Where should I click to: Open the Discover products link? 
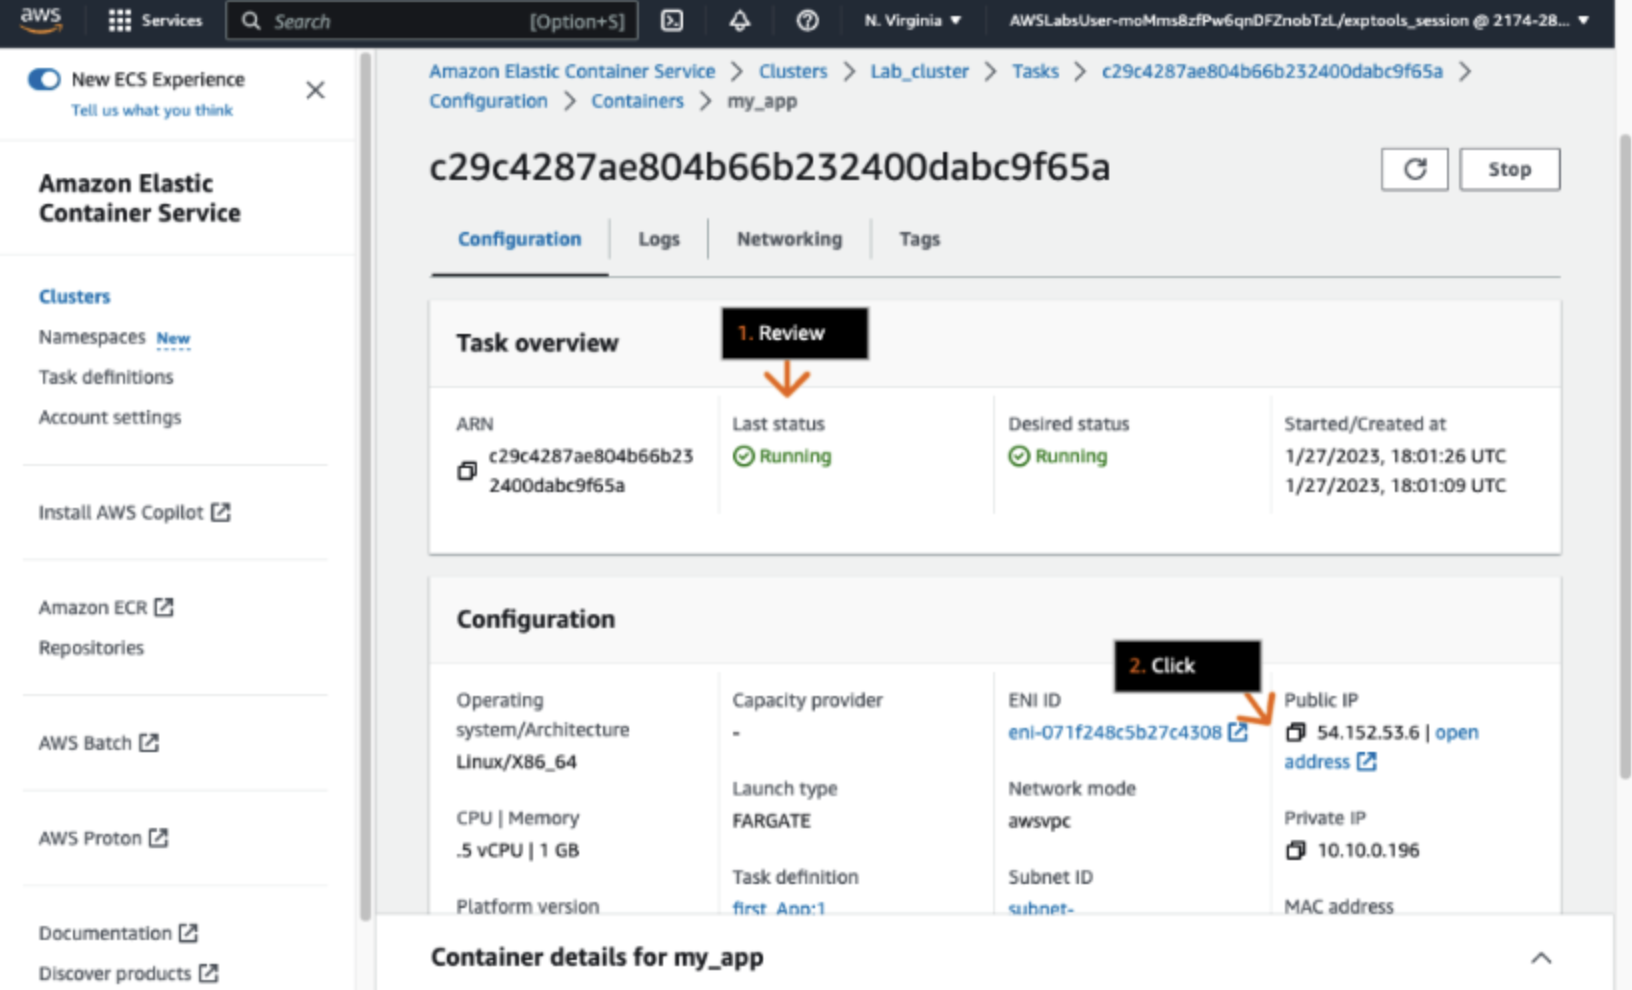(115, 973)
